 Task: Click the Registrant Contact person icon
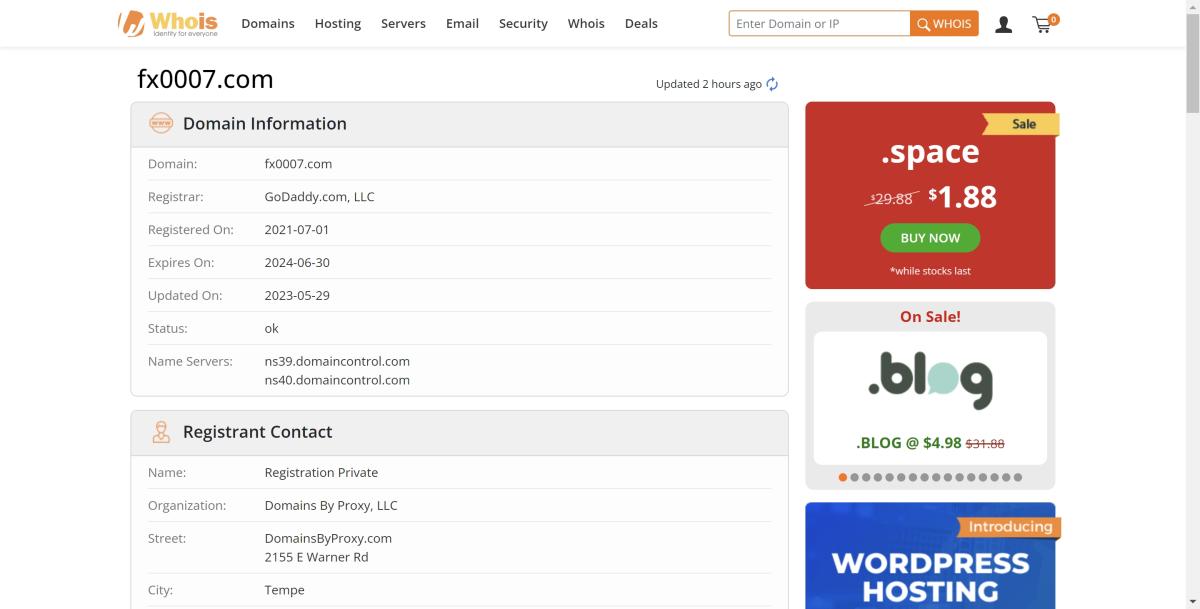pos(160,432)
